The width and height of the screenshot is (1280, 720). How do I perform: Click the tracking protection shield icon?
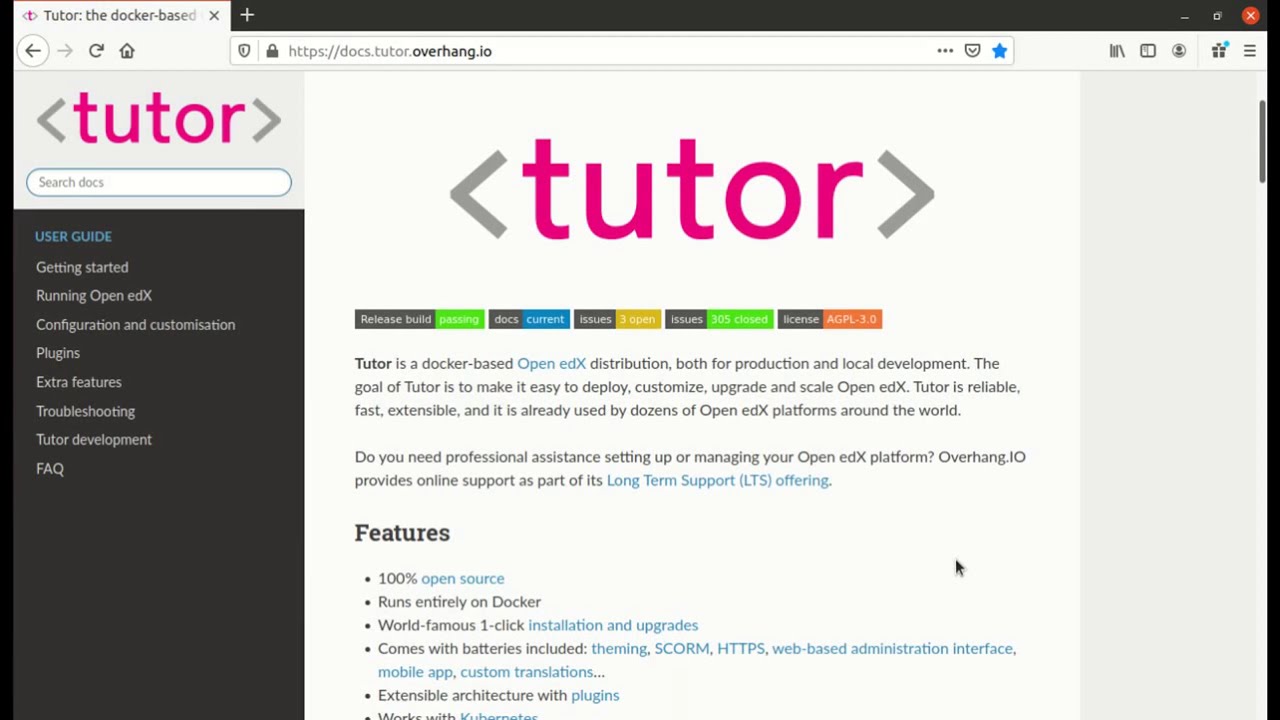[x=244, y=51]
